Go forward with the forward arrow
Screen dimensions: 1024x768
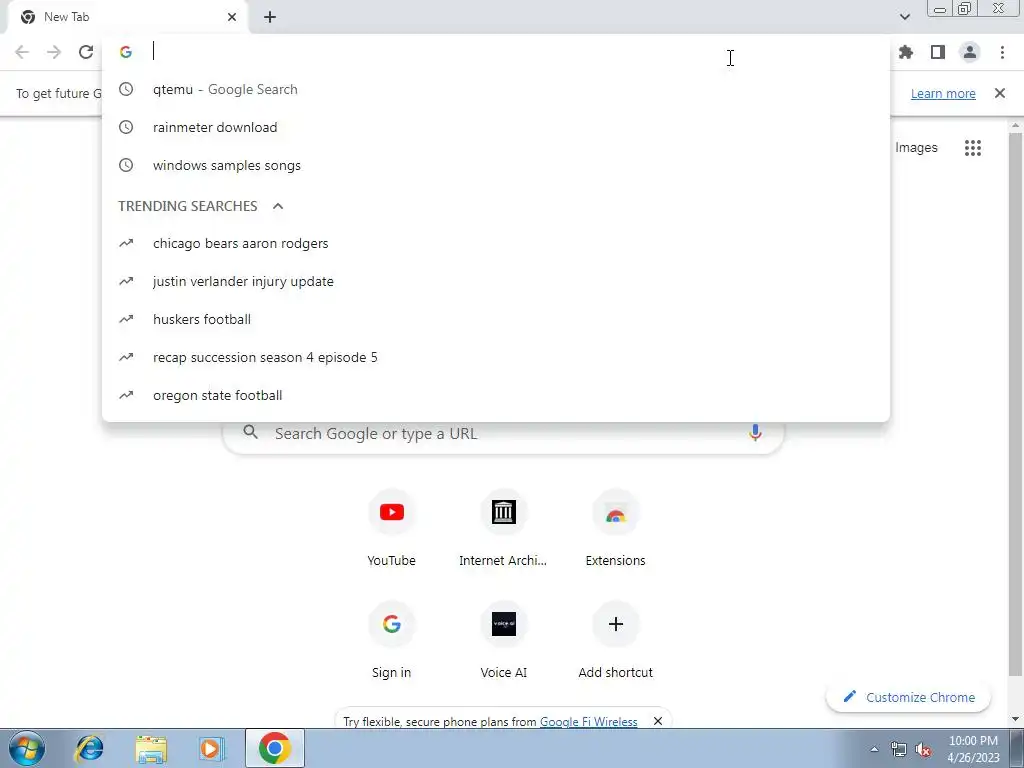coord(54,52)
